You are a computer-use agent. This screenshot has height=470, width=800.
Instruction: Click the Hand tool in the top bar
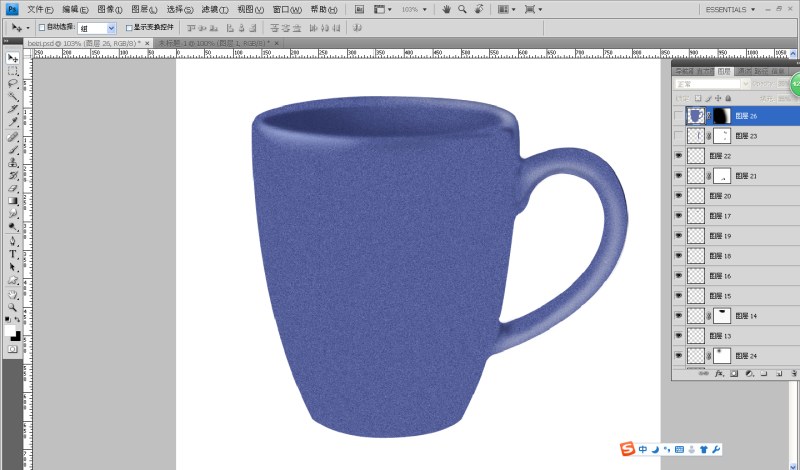click(446, 9)
